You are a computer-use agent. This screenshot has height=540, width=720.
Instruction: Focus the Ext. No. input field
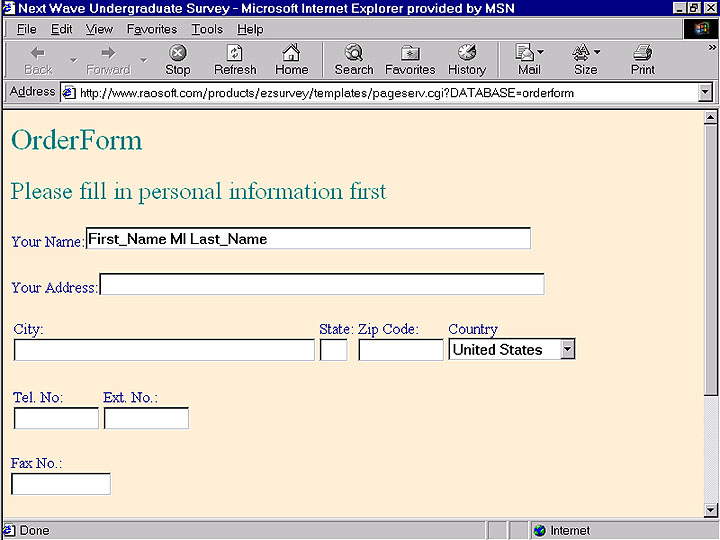[146, 418]
